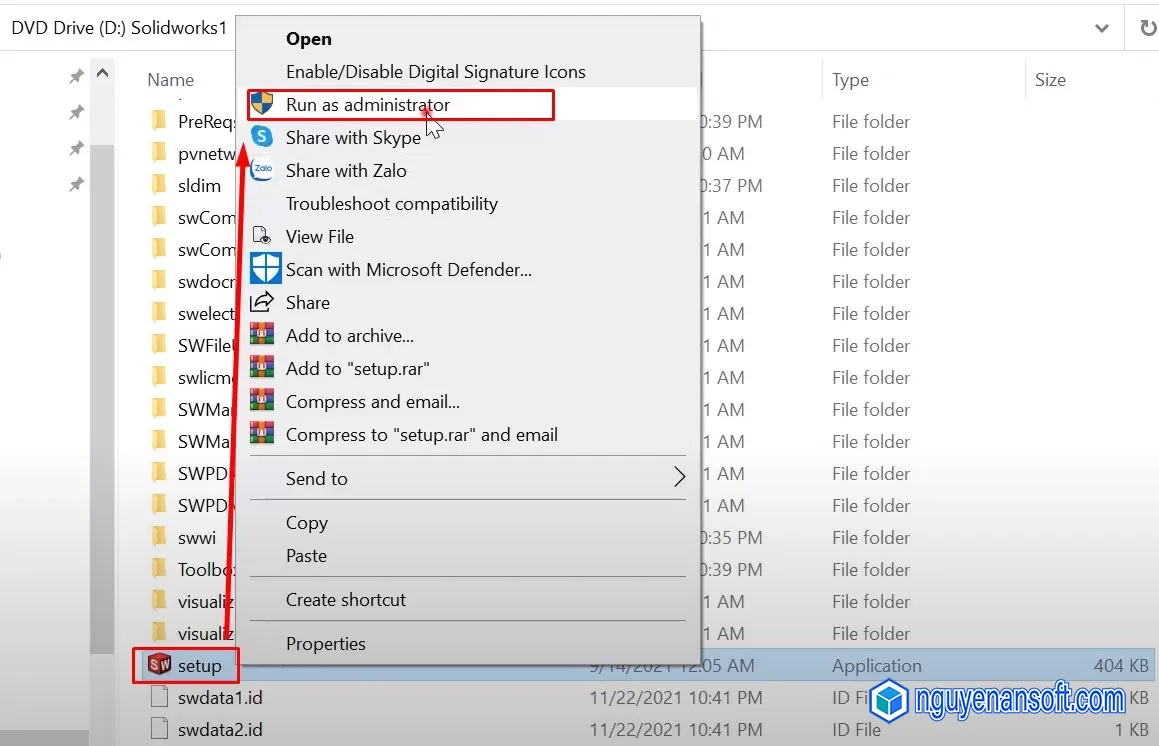
Task: Click the SolidWorks icon on the setup file
Action: click(161, 664)
